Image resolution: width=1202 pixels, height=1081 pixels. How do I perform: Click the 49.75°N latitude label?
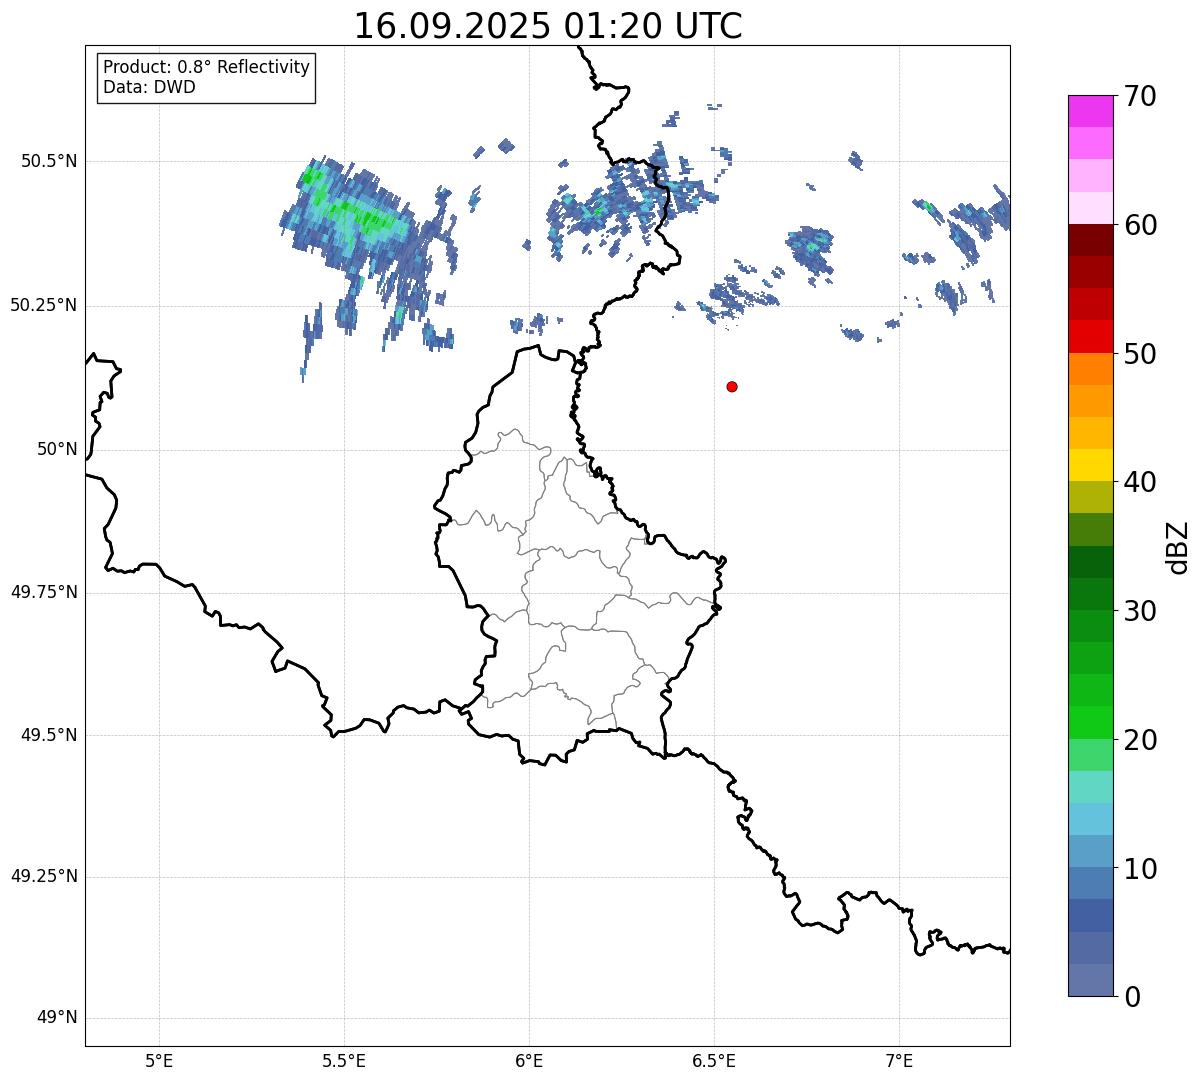[x=43, y=592]
